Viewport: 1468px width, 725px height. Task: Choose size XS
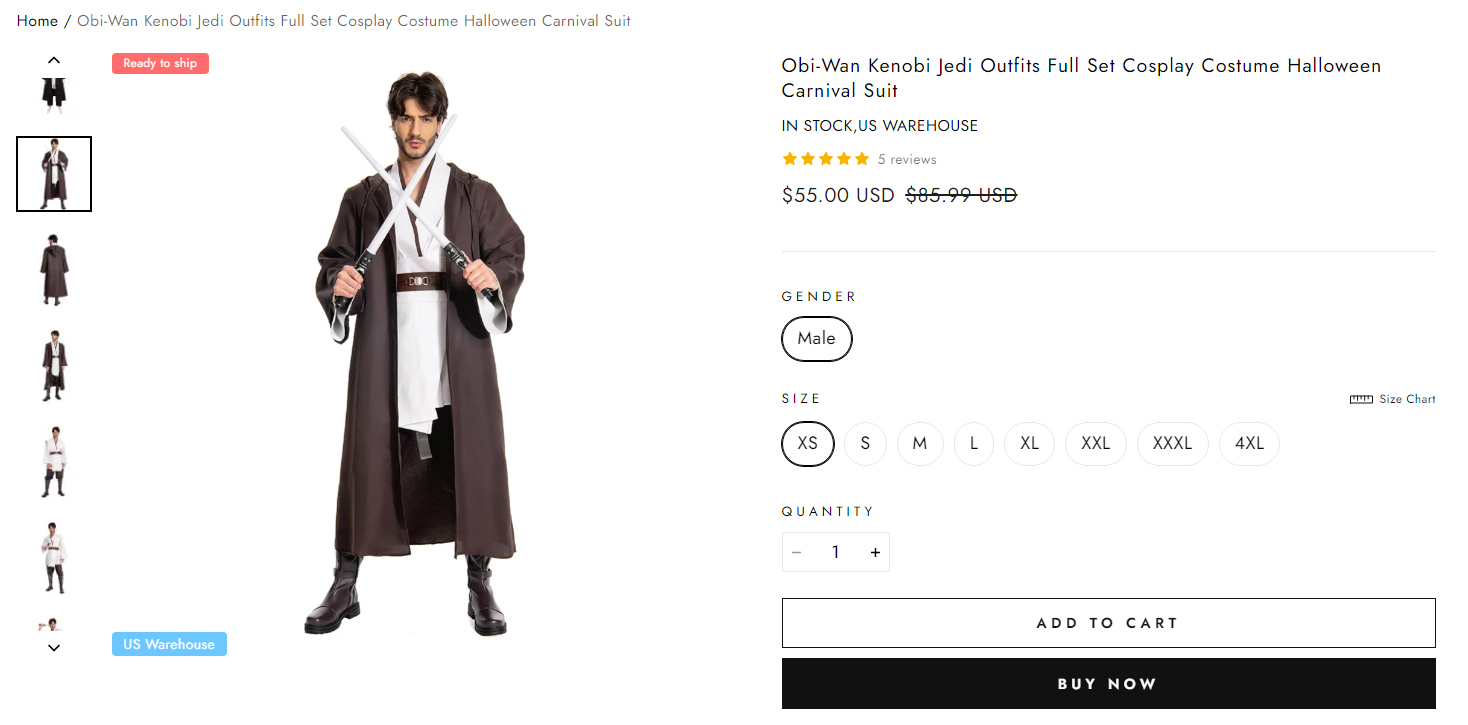(807, 444)
